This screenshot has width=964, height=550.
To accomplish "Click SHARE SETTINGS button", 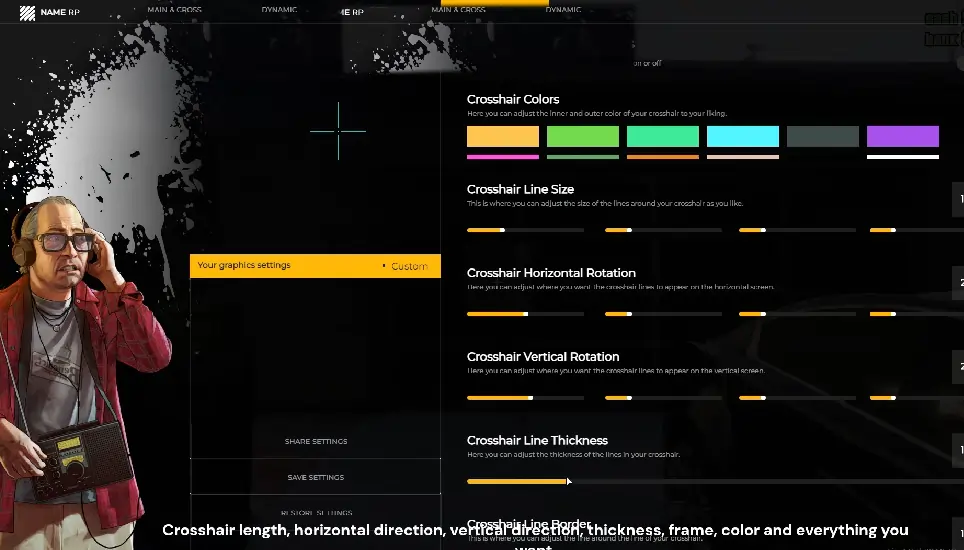I will coord(315,441).
